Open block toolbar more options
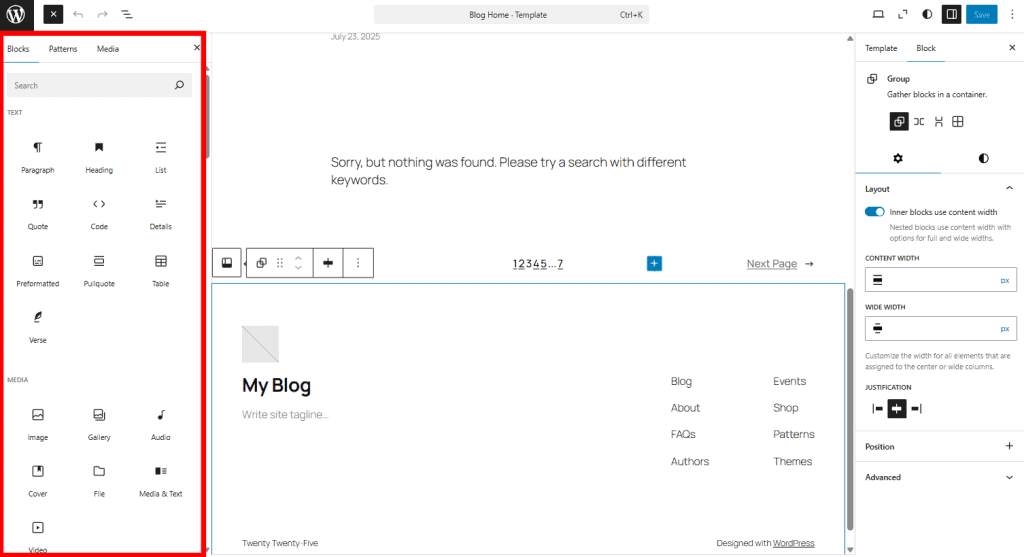The image size is (1024, 557). pos(358,263)
